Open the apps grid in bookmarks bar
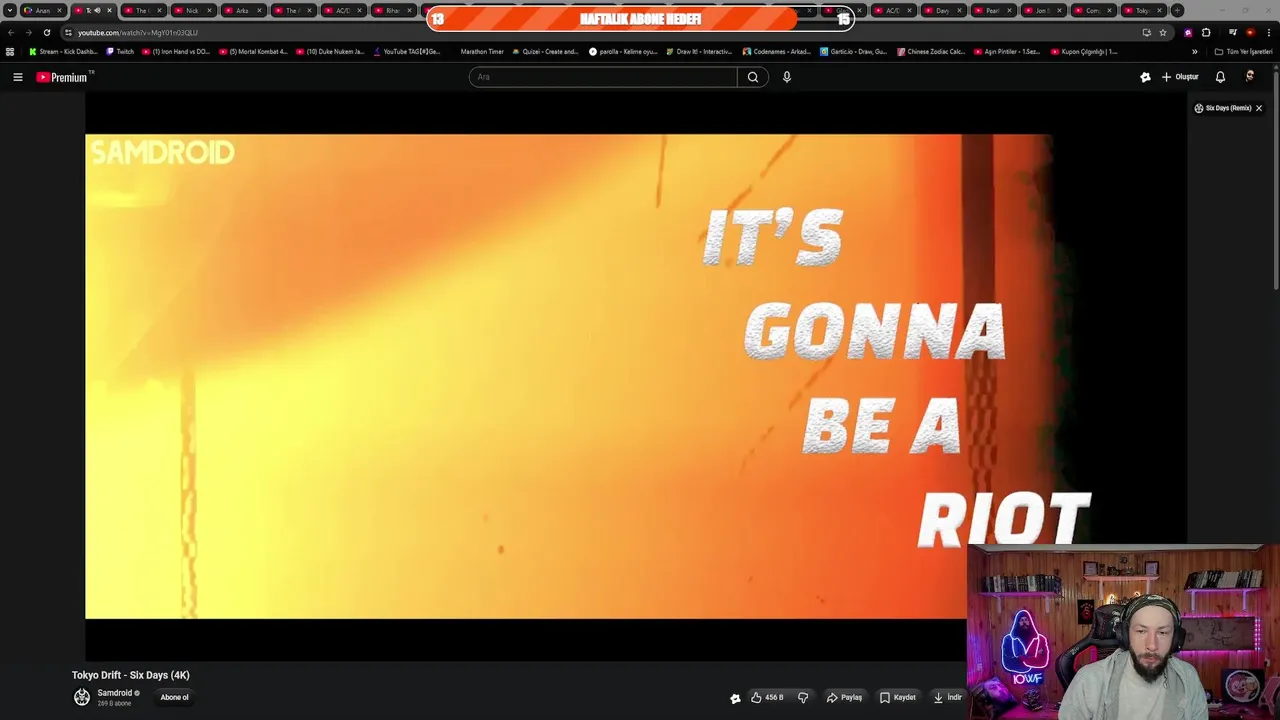 pos(10,52)
